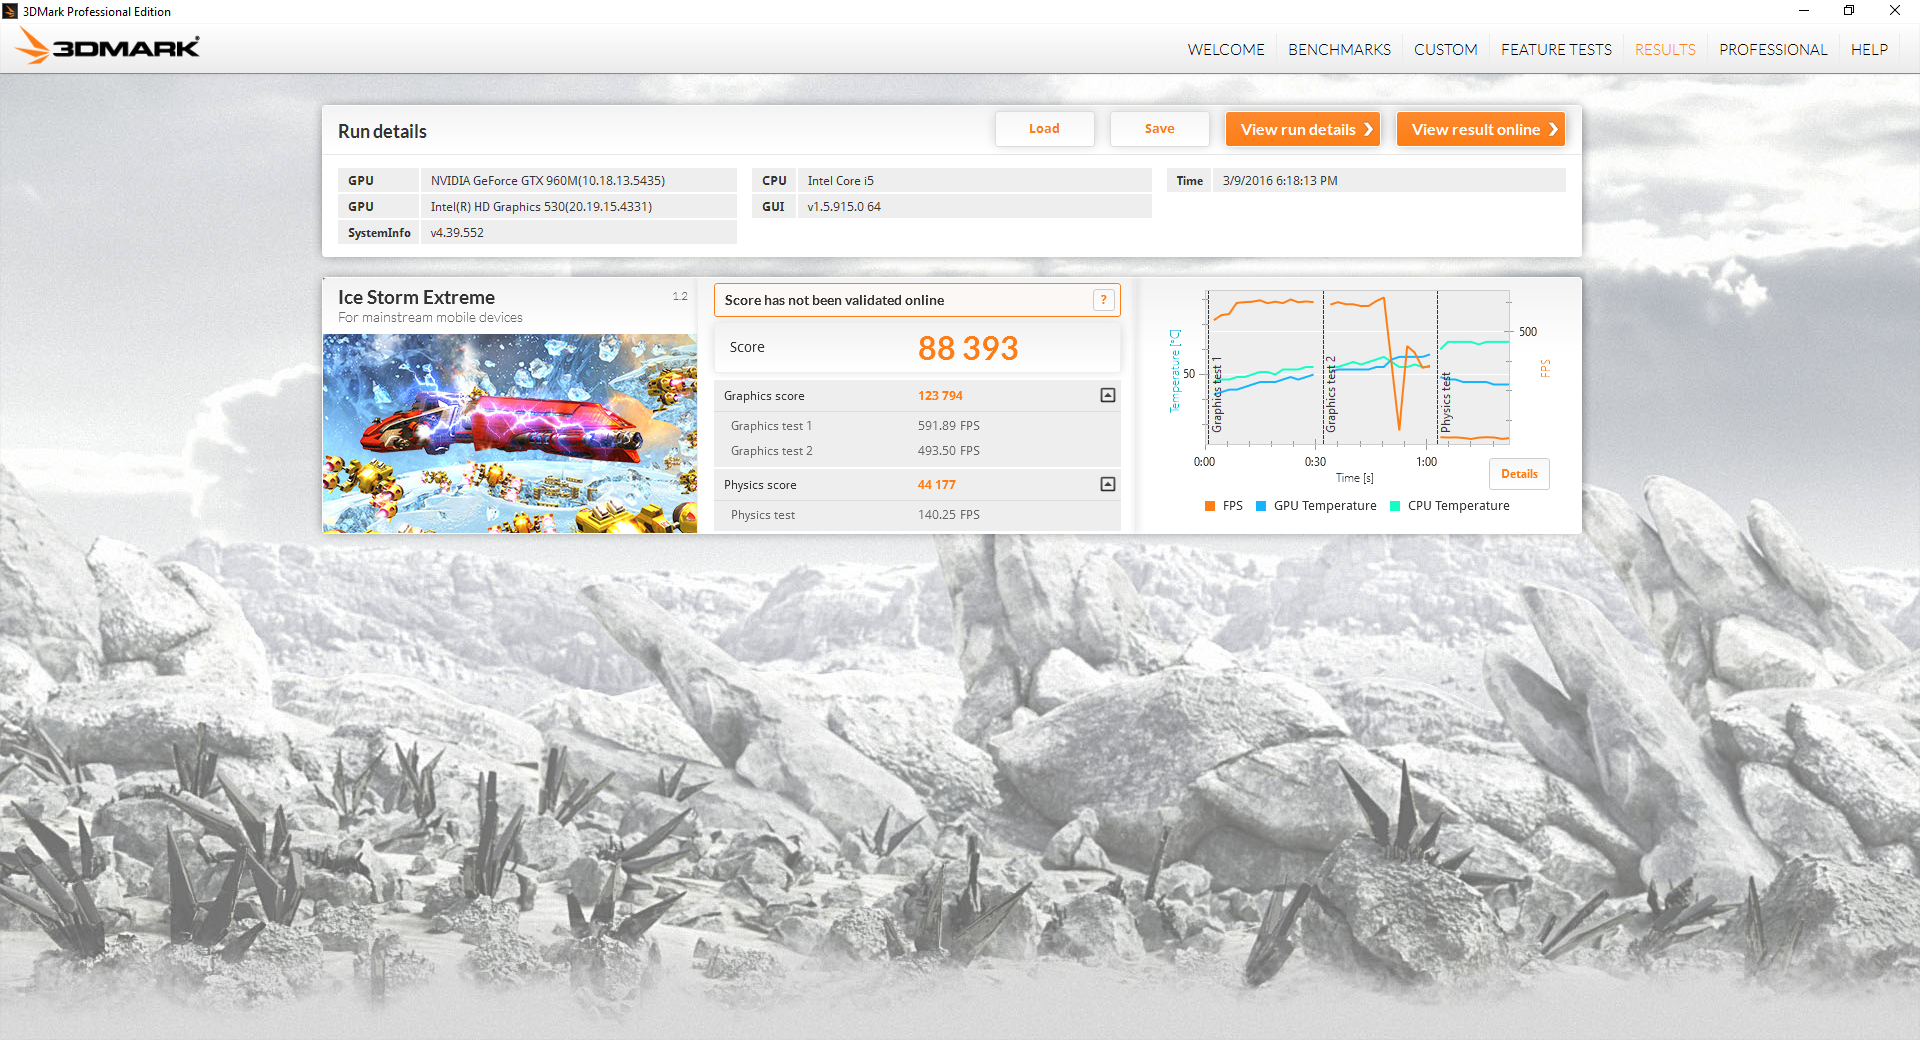Viewport: 1920px width, 1040px height.
Task: Click the performance monitoring chart
Action: tap(1358, 367)
